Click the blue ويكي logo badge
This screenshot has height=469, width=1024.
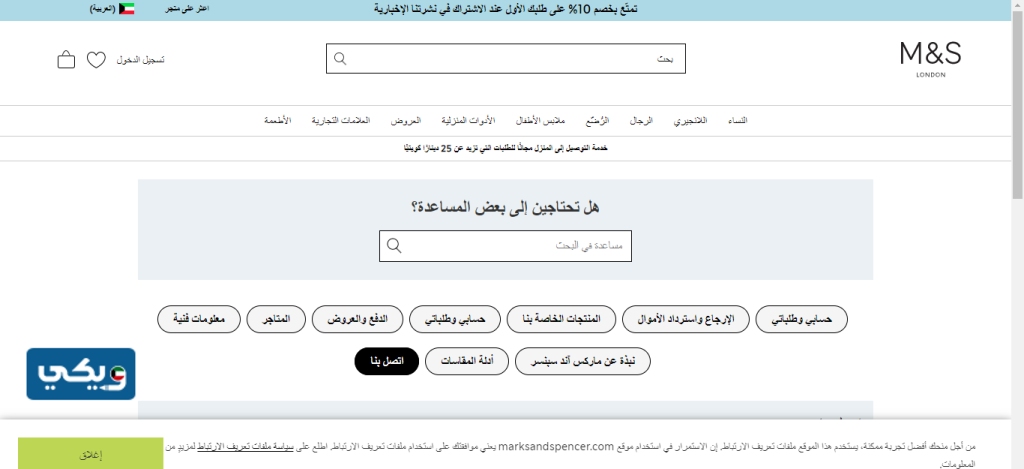point(81,374)
